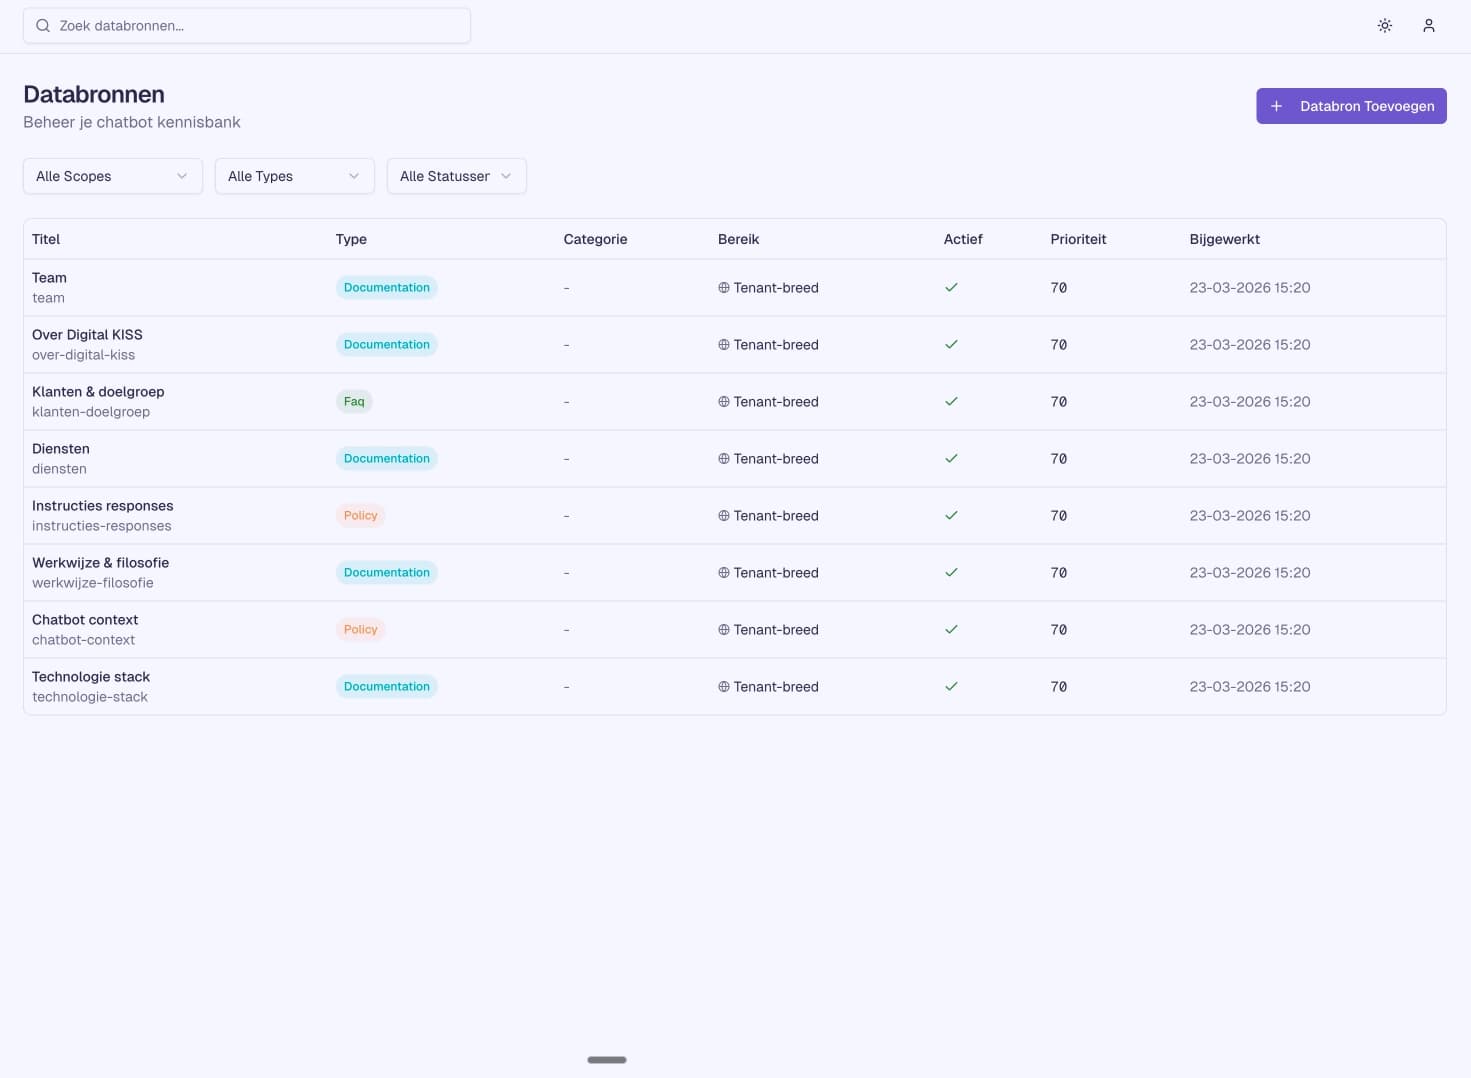Click the globe icon in Team row
The width and height of the screenshot is (1471, 1078).
click(723, 288)
